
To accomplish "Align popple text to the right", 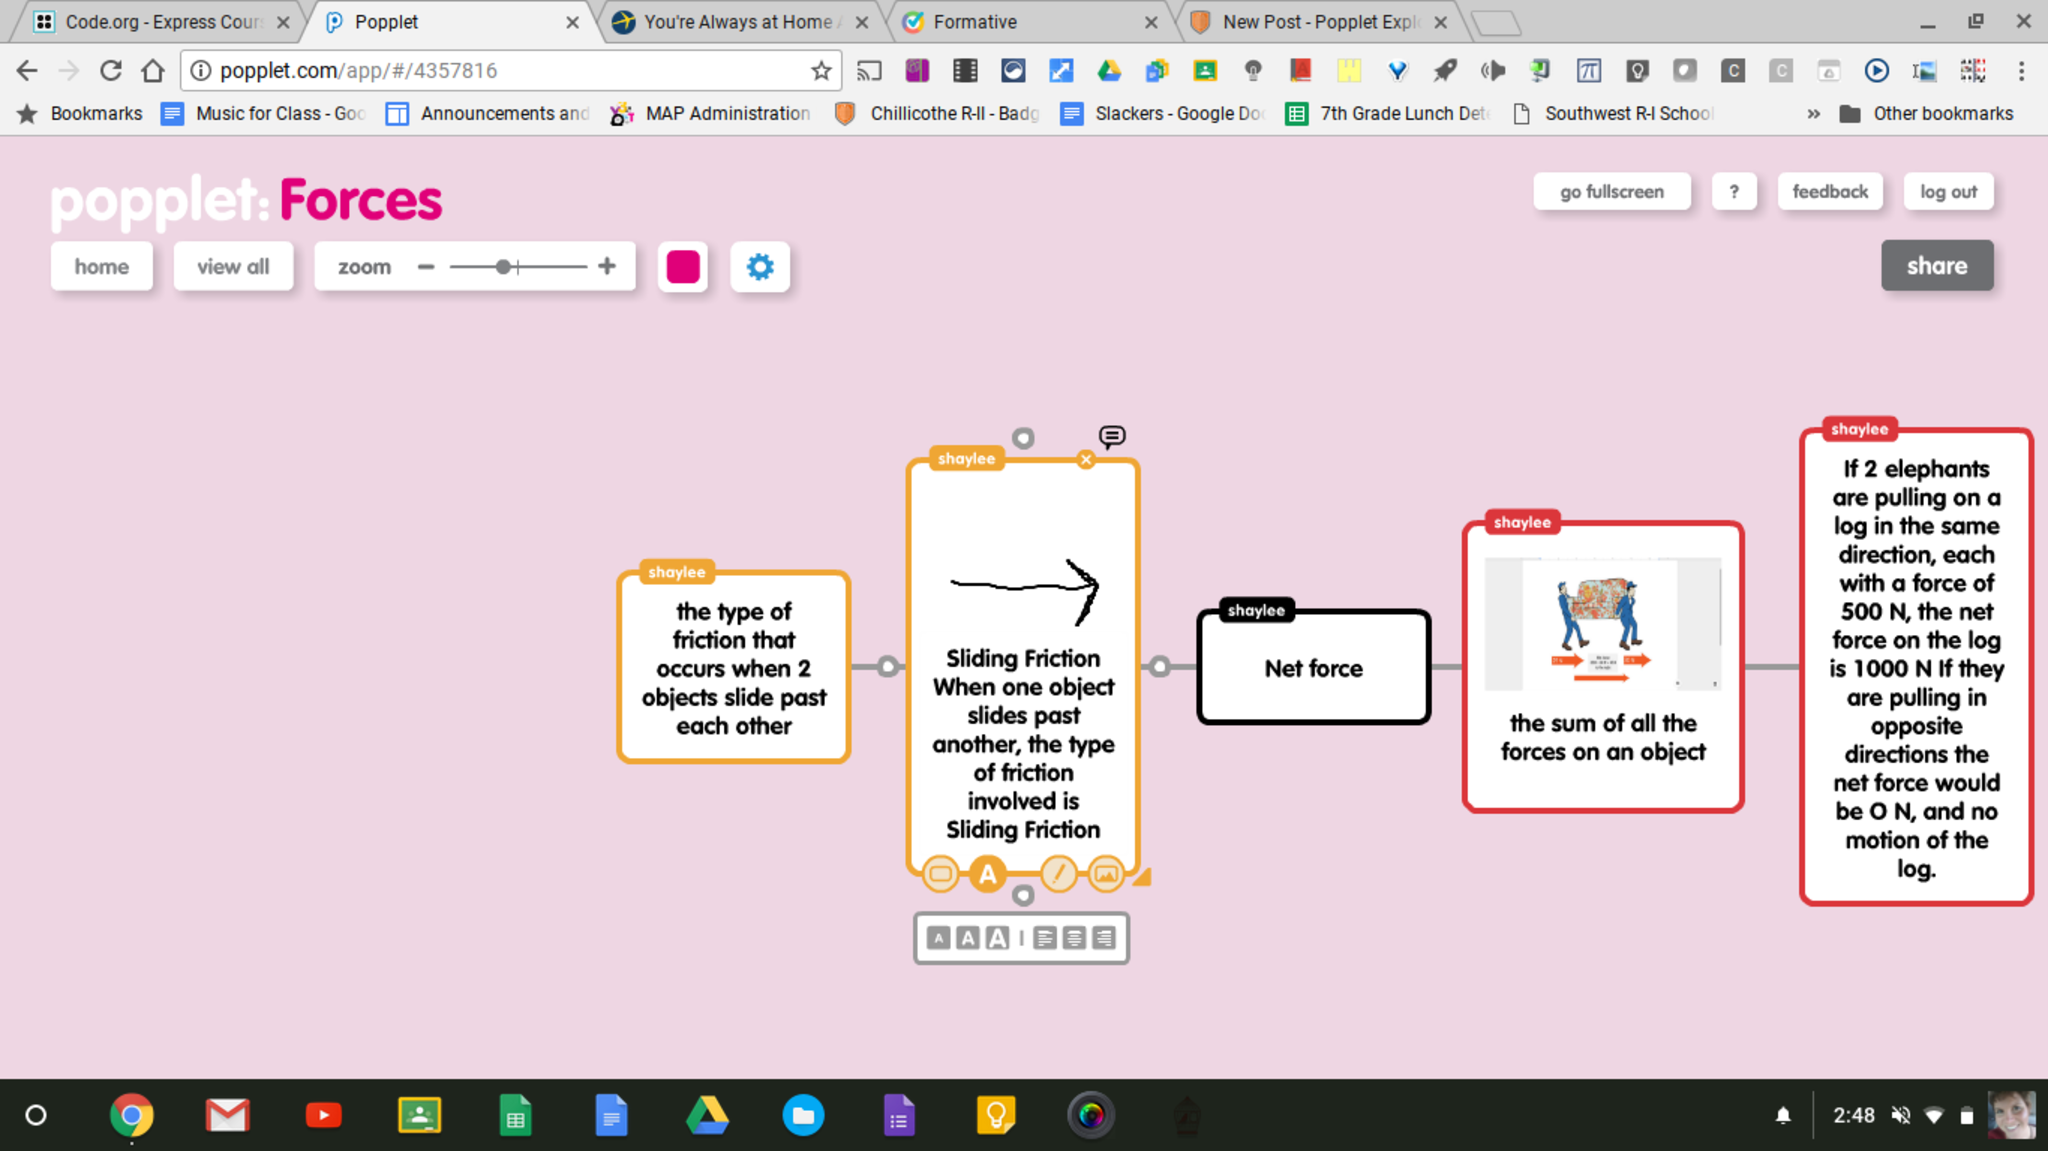I will [1104, 938].
